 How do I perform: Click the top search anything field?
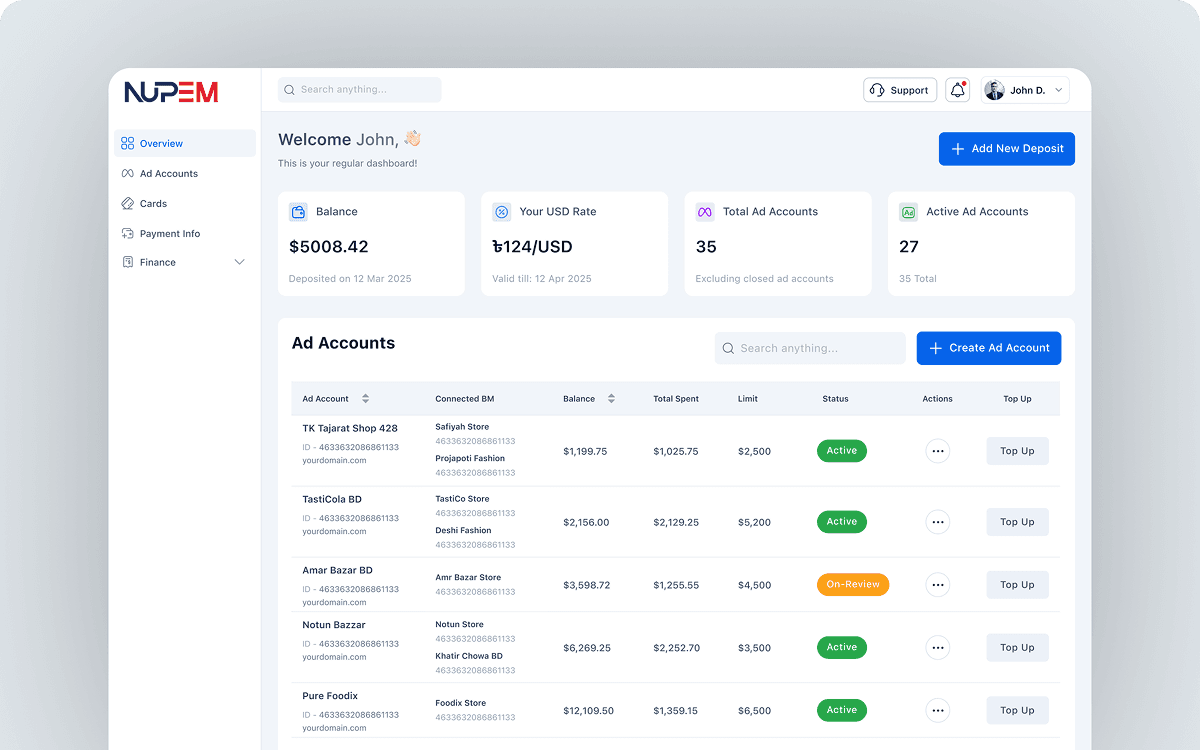(358, 89)
